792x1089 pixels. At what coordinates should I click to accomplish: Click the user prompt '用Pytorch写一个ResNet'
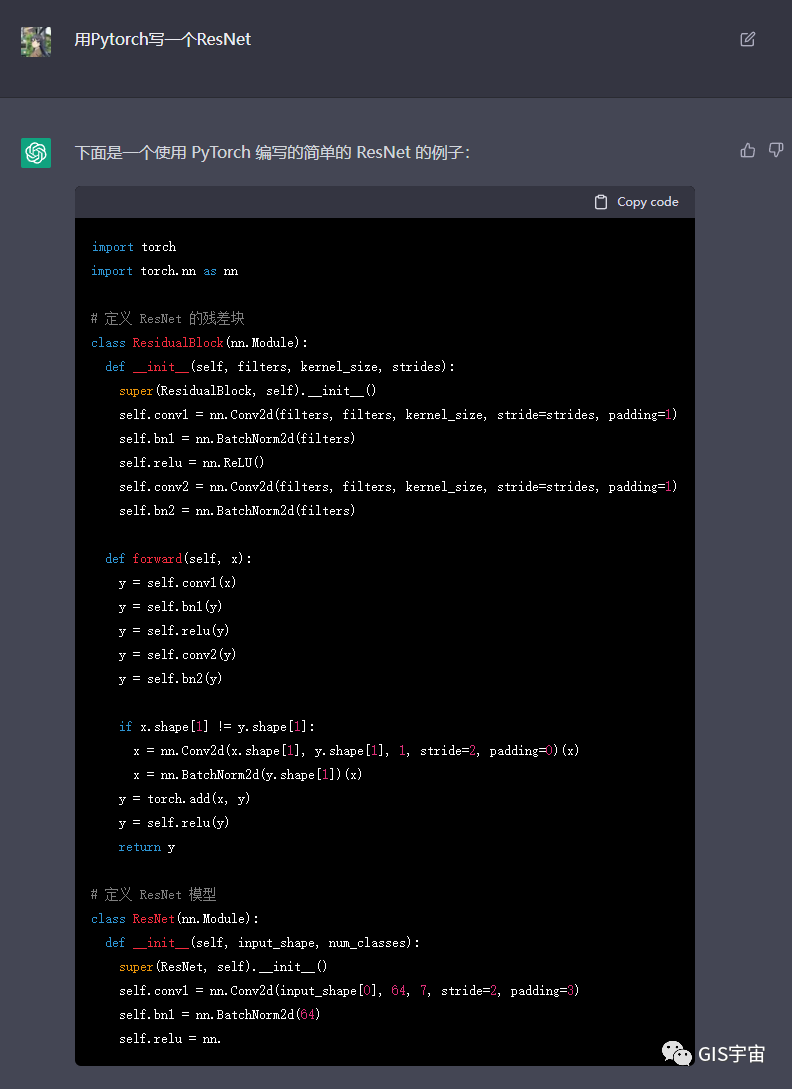point(163,40)
